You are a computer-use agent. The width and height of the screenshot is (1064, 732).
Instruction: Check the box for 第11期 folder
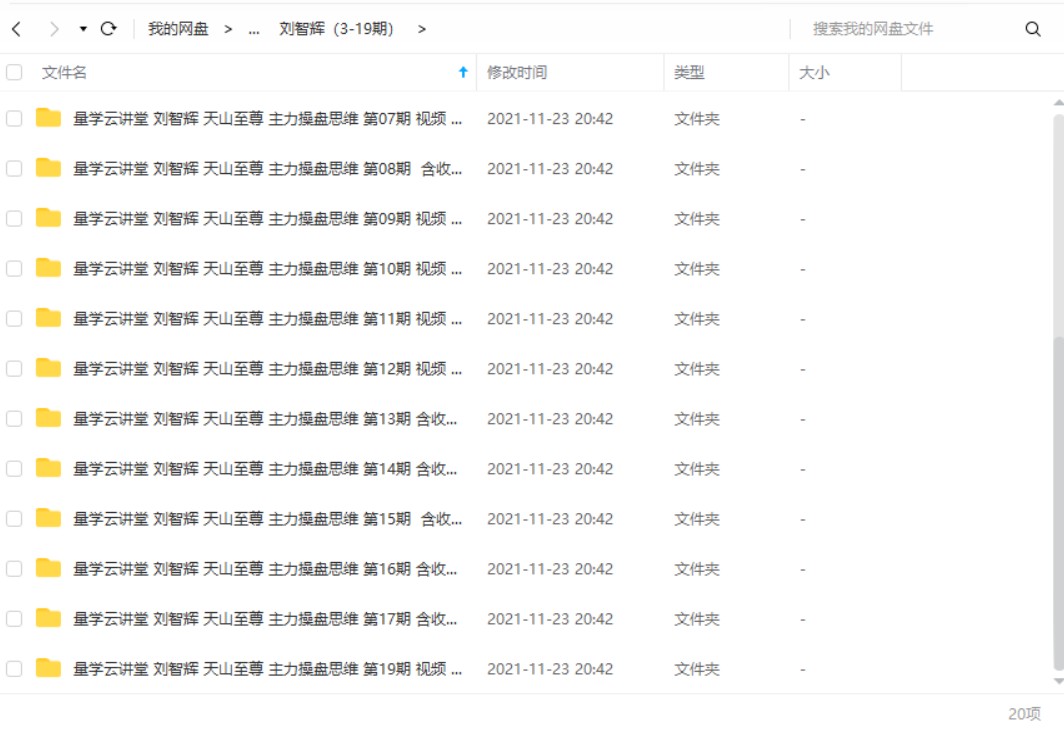tap(14, 319)
